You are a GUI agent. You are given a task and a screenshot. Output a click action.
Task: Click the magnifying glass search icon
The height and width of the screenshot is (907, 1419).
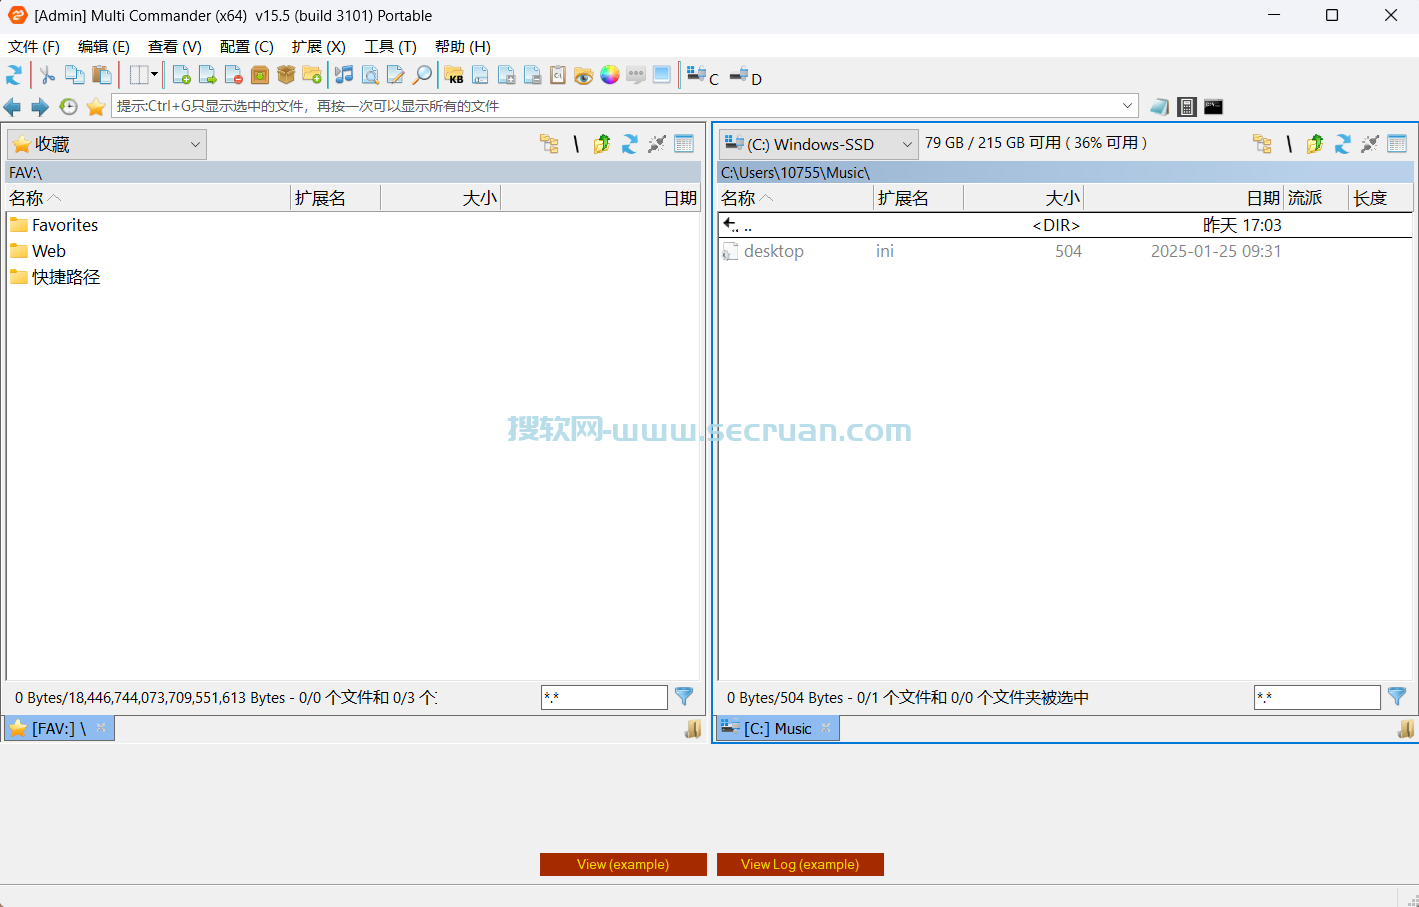[422, 75]
